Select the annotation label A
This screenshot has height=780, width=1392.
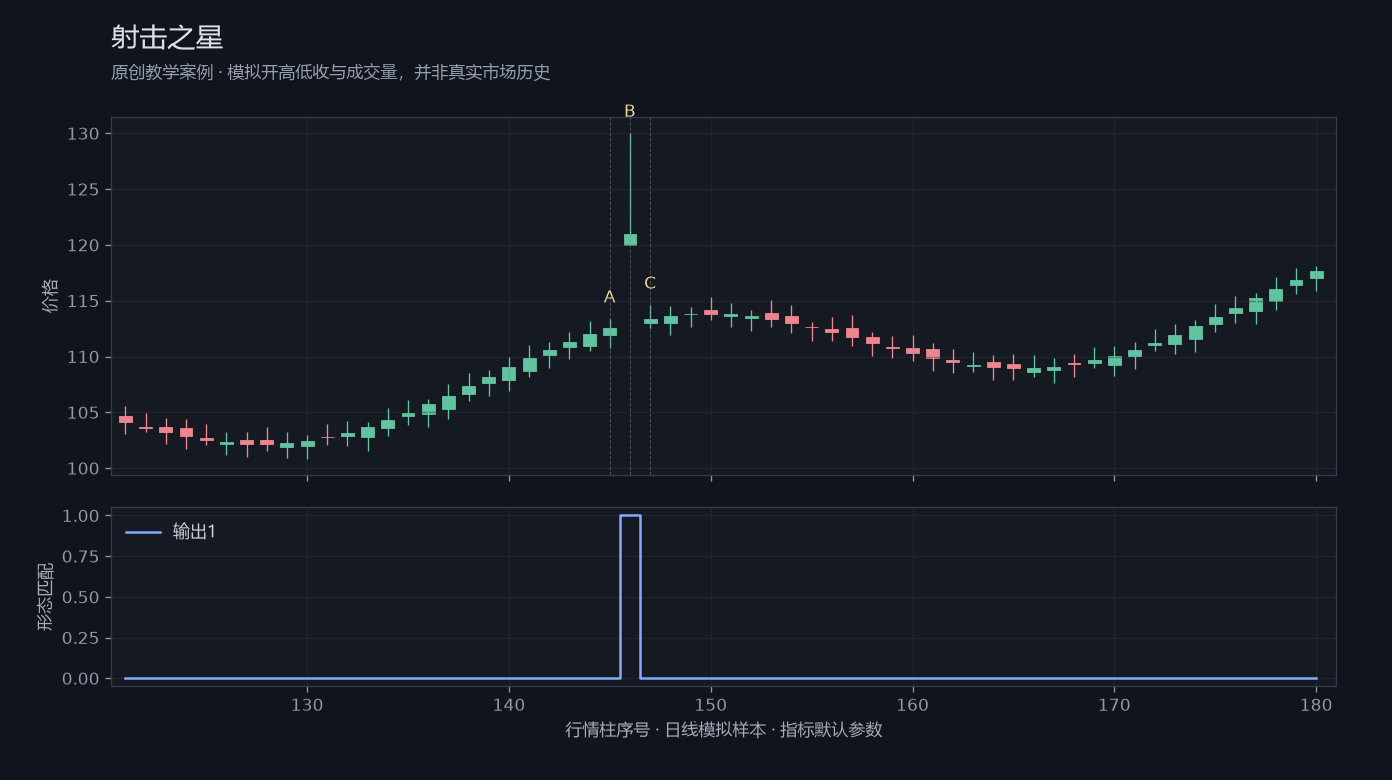(610, 297)
